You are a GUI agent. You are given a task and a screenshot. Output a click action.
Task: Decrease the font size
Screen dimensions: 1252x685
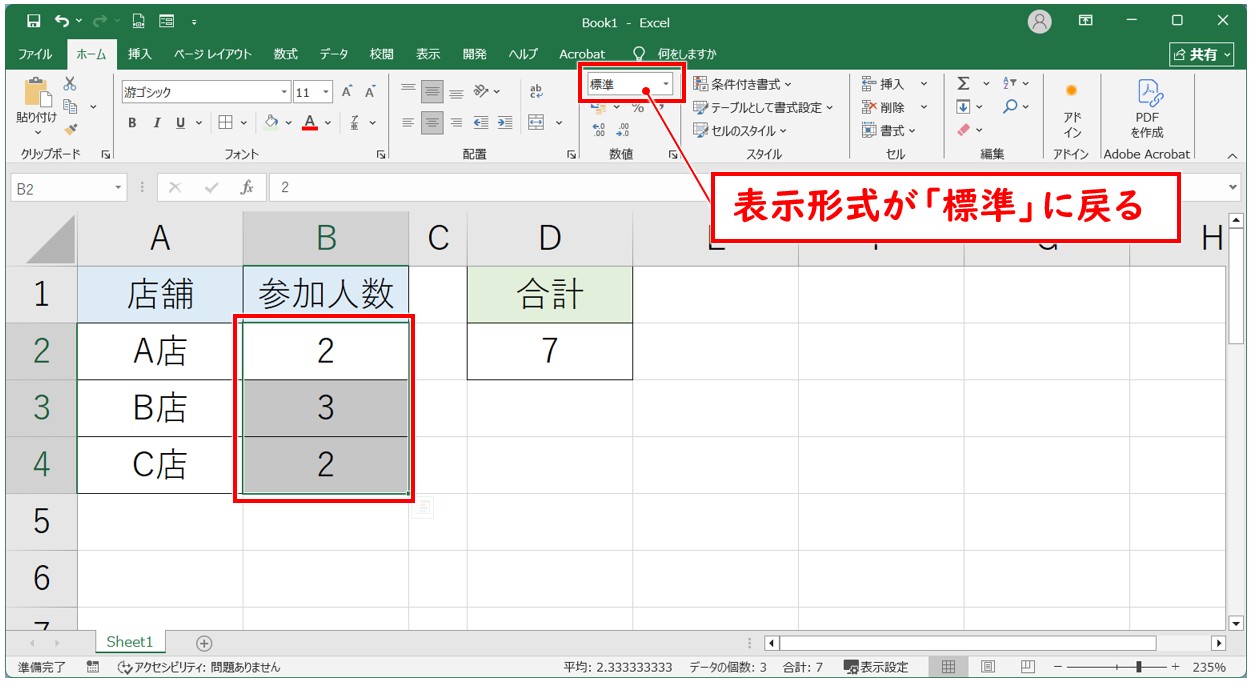369,92
